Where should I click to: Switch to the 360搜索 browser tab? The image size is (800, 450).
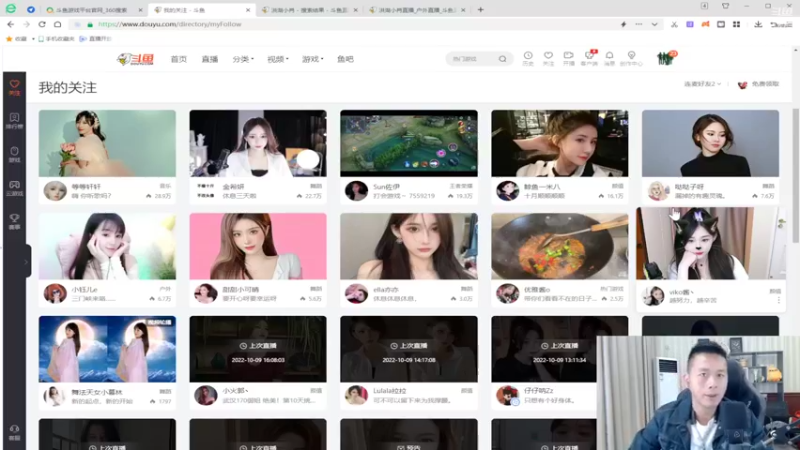93,10
